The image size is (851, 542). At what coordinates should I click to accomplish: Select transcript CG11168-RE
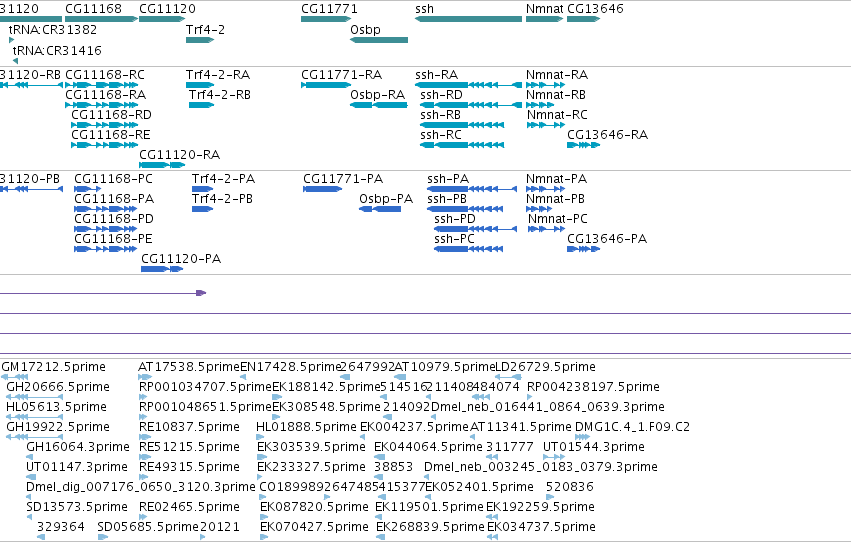tap(111, 135)
